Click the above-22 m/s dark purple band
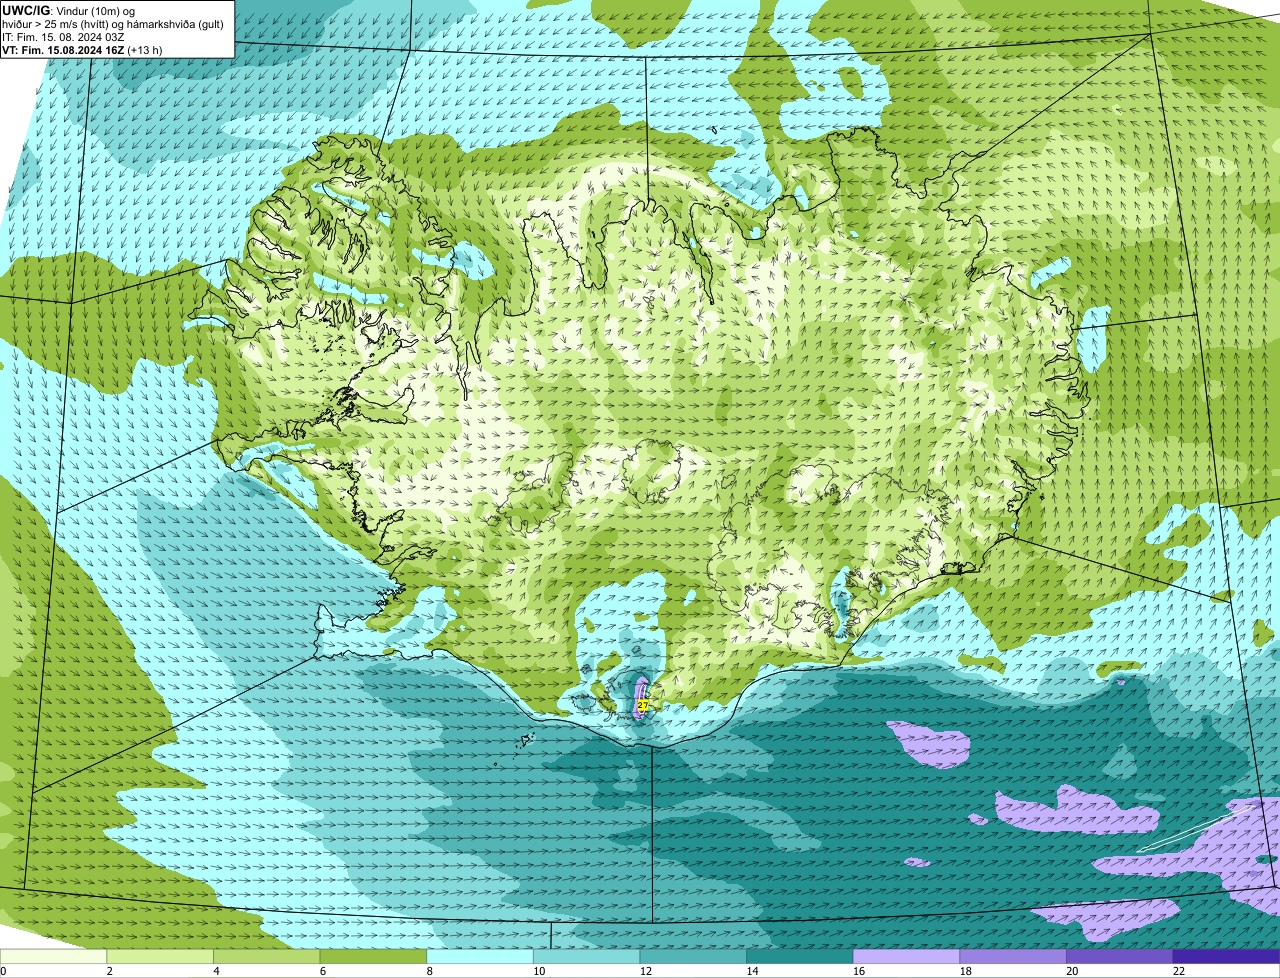Viewport: 1280px width, 978px height. pos(1226,956)
